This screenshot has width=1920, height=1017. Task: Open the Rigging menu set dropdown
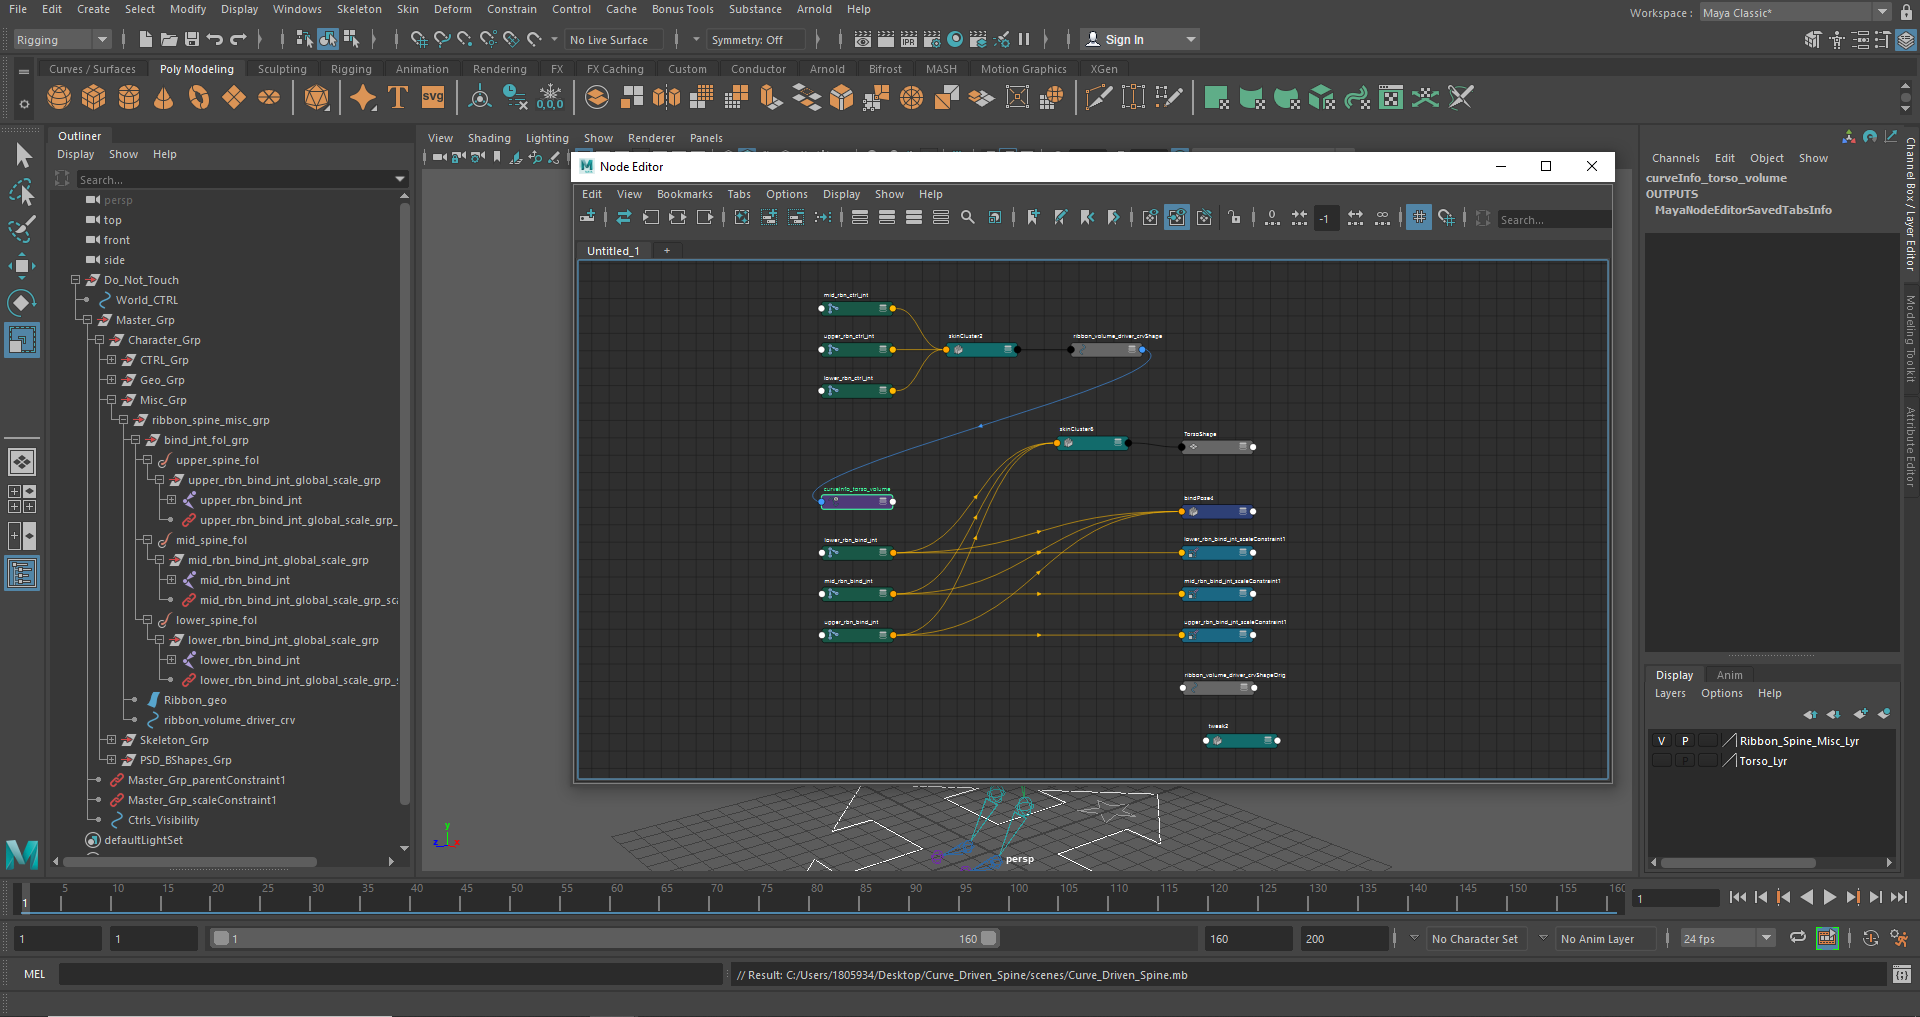click(x=62, y=40)
